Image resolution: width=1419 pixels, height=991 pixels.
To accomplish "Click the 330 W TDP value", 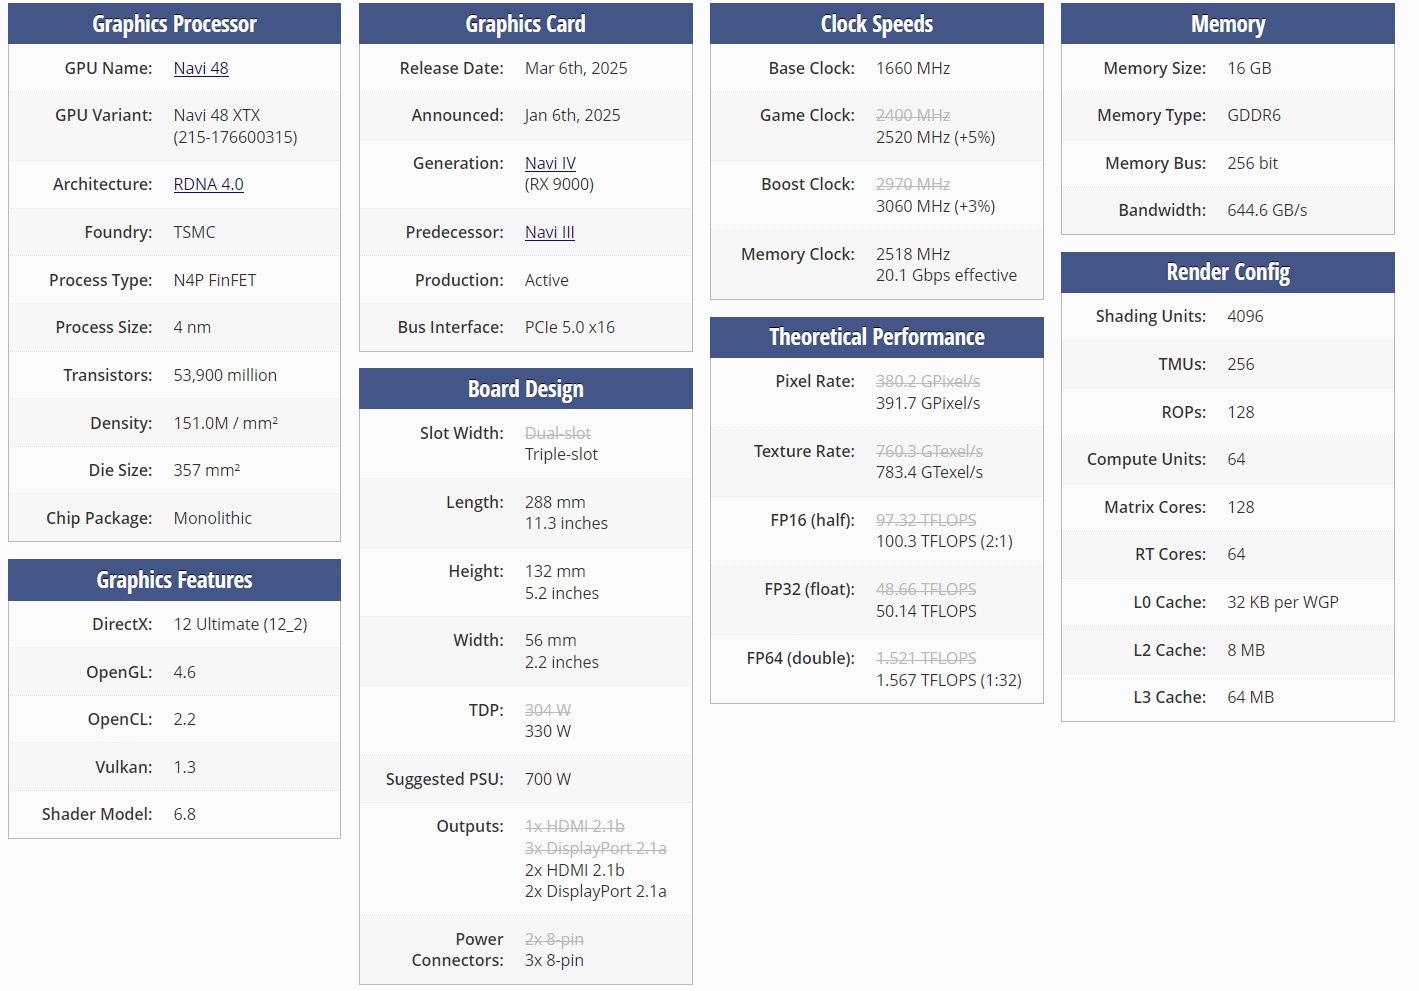I will pos(548,731).
